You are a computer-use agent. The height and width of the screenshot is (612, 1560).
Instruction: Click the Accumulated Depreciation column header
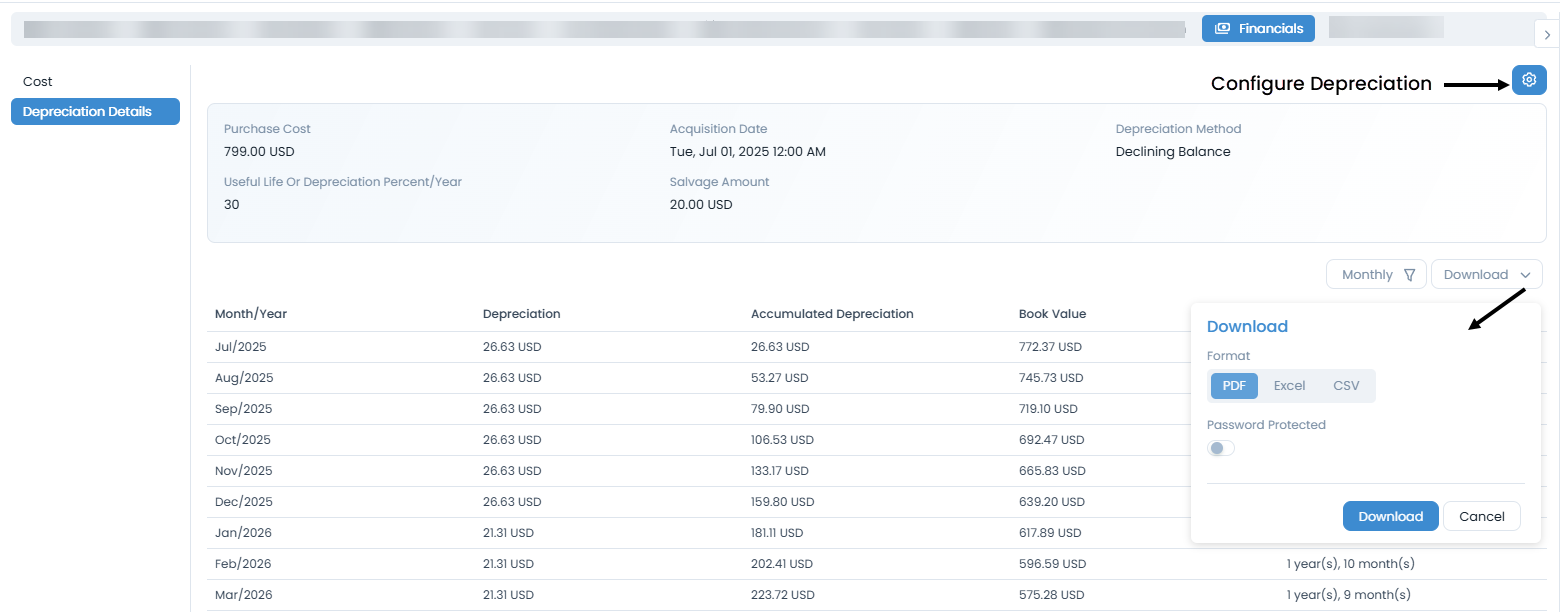tap(832, 313)
